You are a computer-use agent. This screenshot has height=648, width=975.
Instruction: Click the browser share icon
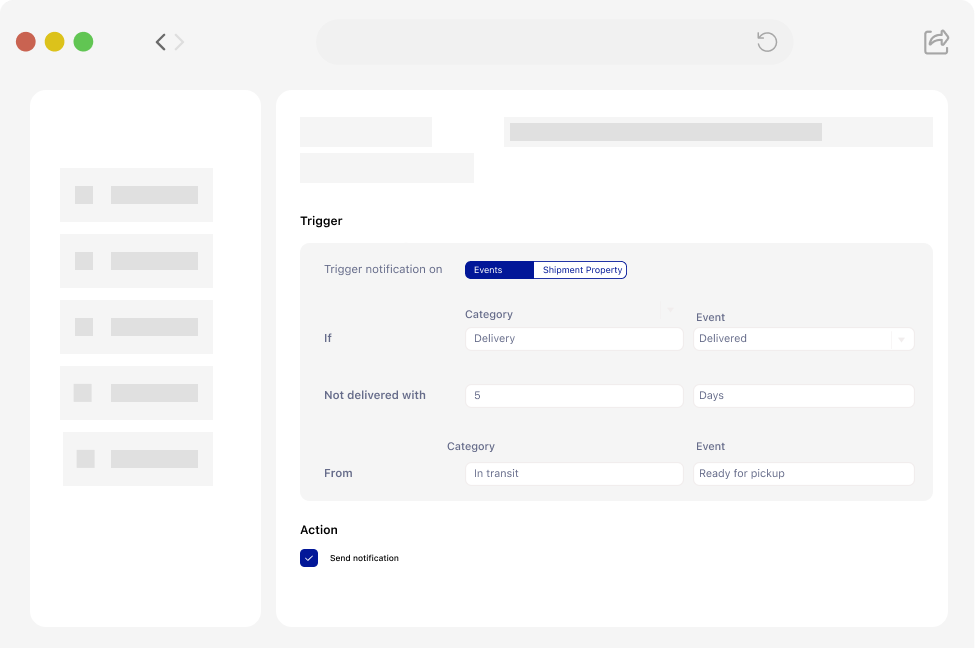pyautogui.click(x=936, y=41)
